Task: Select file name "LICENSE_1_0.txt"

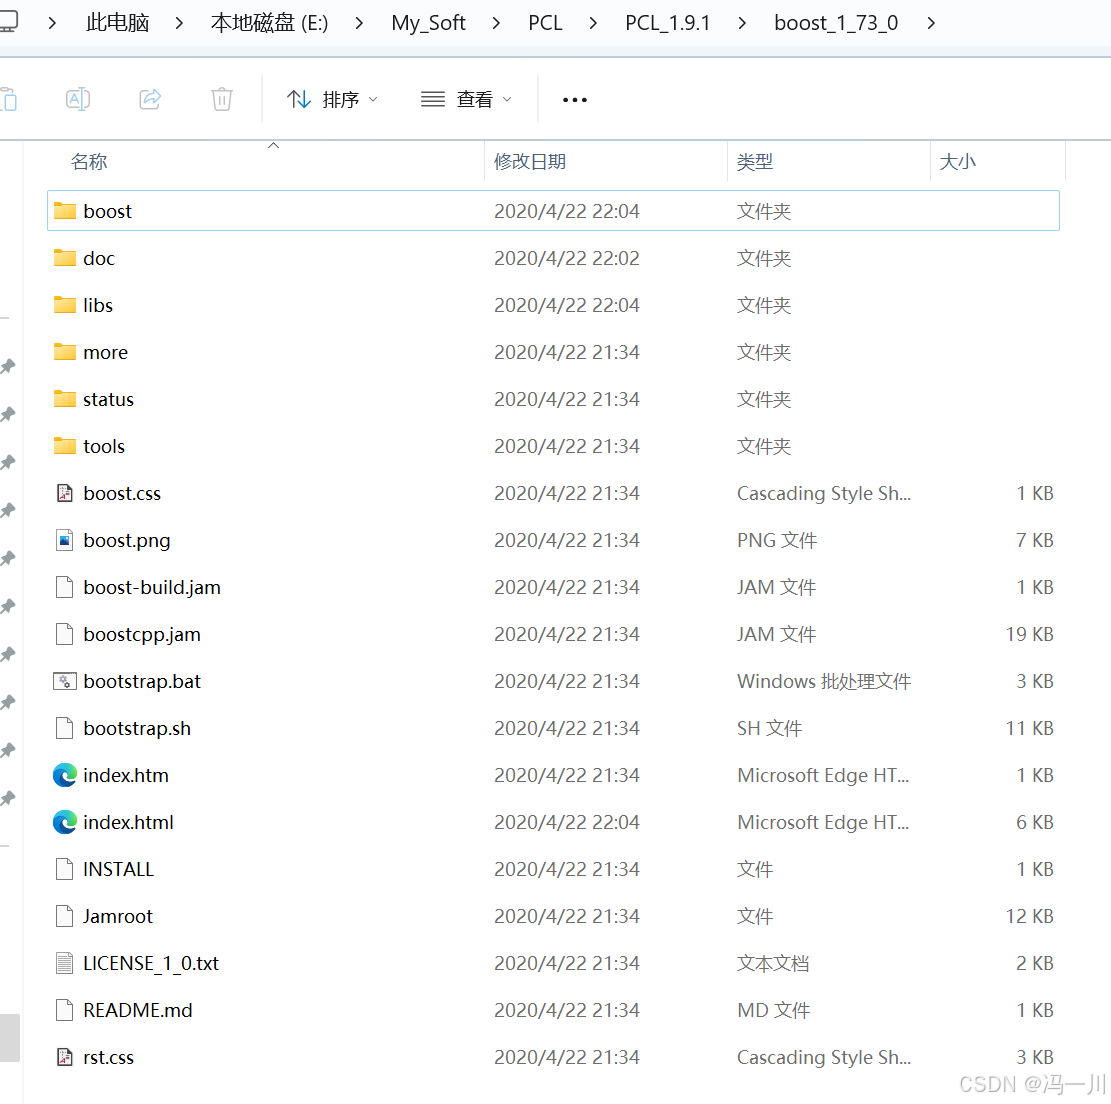Action: coord(151,963)
